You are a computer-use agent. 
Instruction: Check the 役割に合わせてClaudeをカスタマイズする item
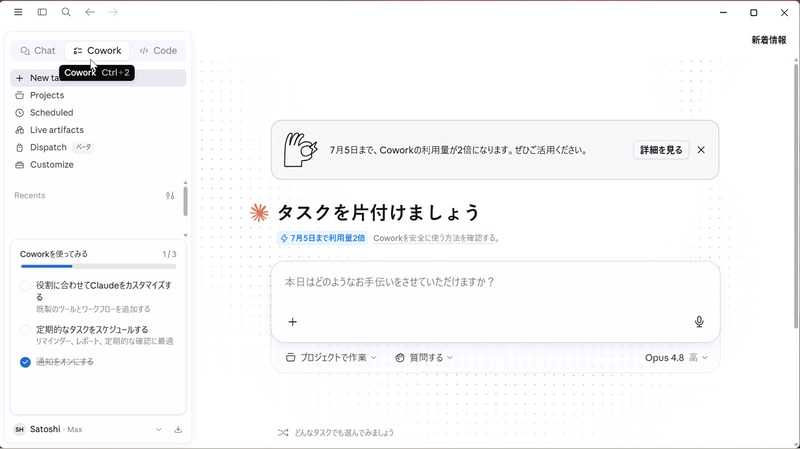(25, 286)
